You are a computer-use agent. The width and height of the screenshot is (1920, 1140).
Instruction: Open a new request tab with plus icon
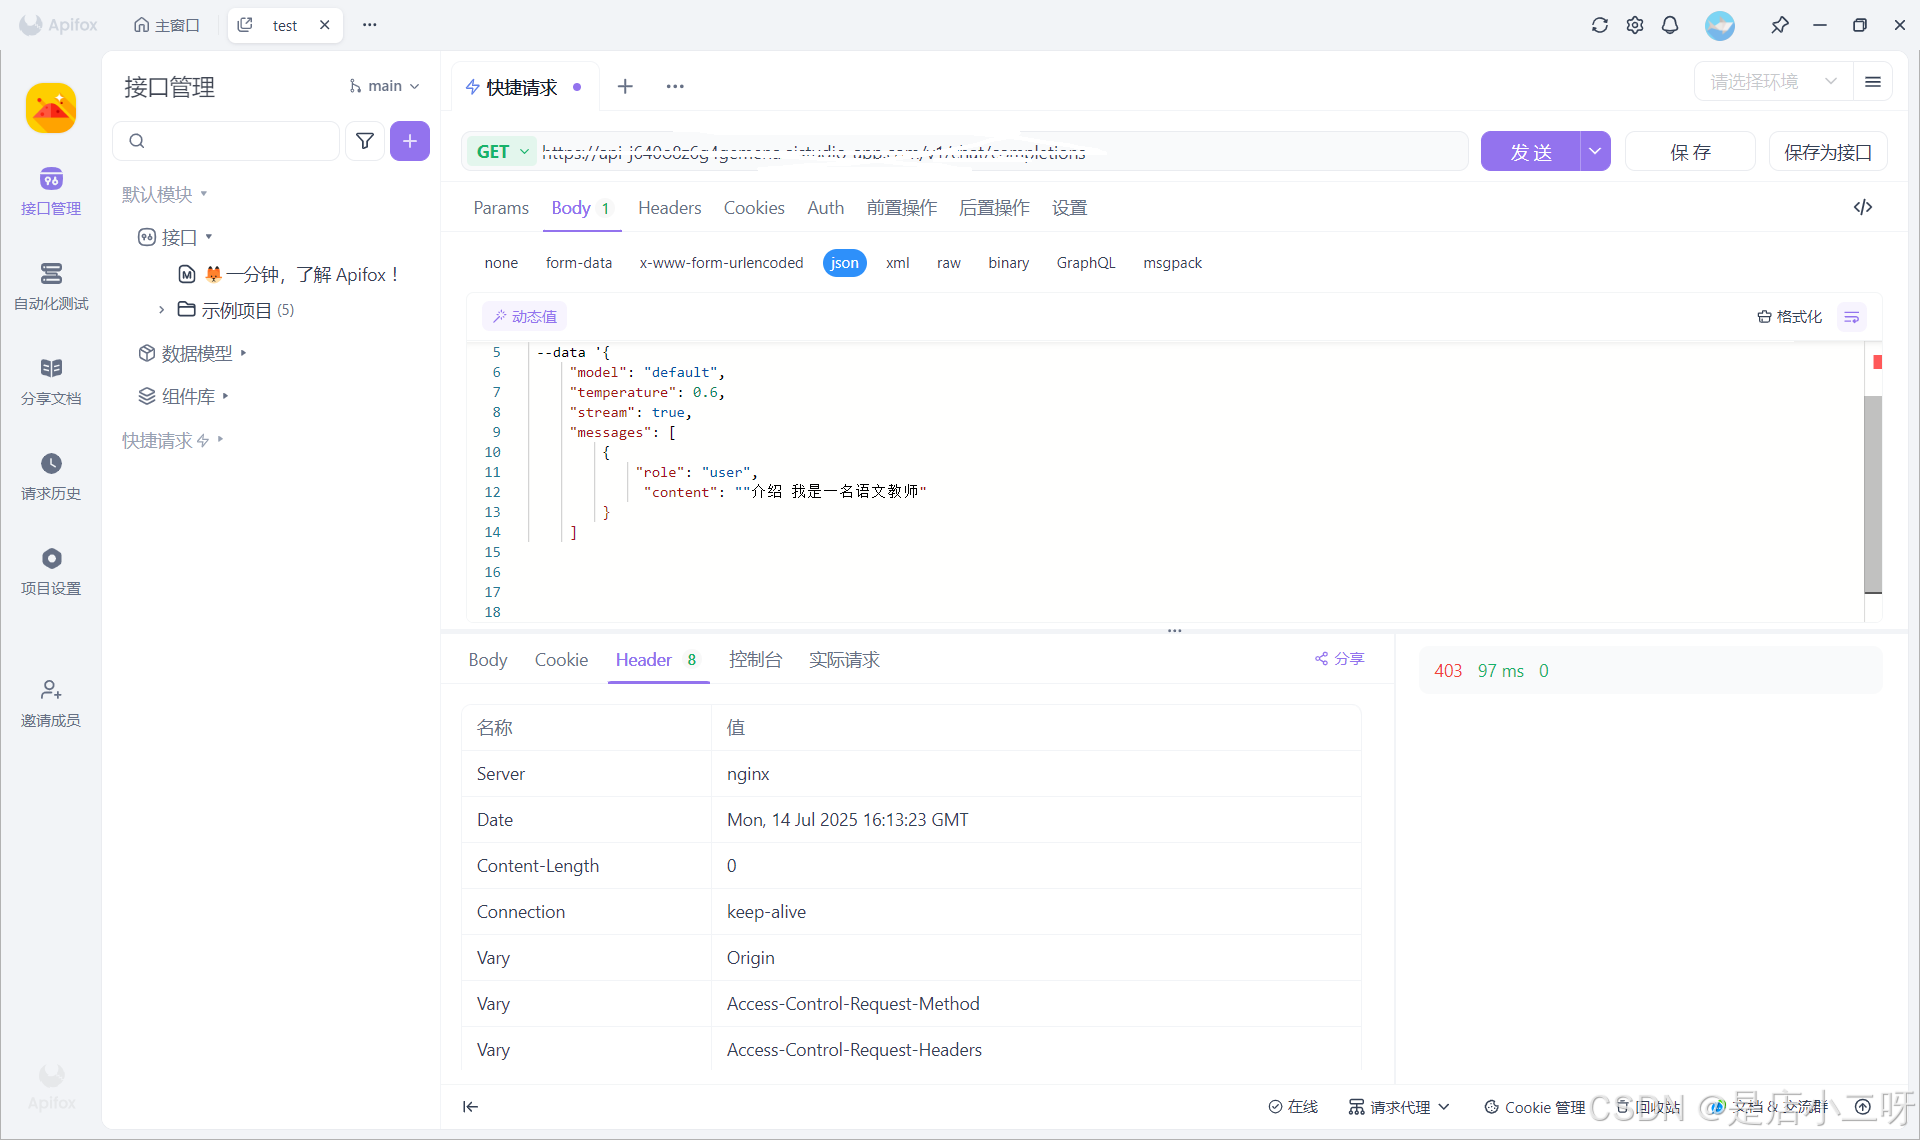coord(625,86)
